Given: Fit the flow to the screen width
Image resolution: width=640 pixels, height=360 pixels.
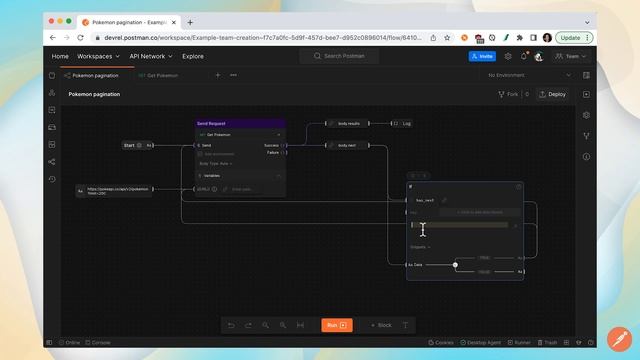Looking at the screenshot, I should tap(300, 325).
